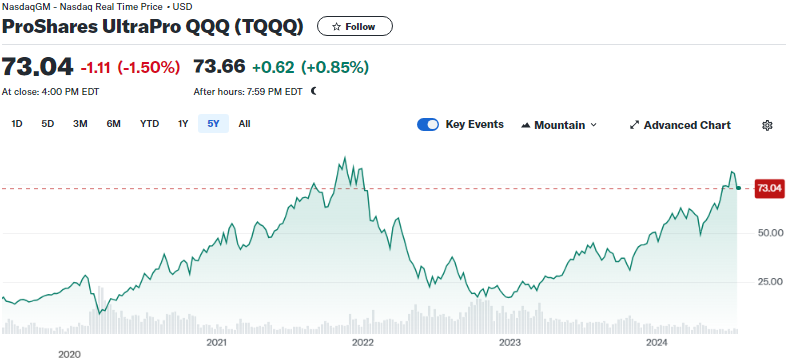Switch to the 3M range

pos(80,124)
